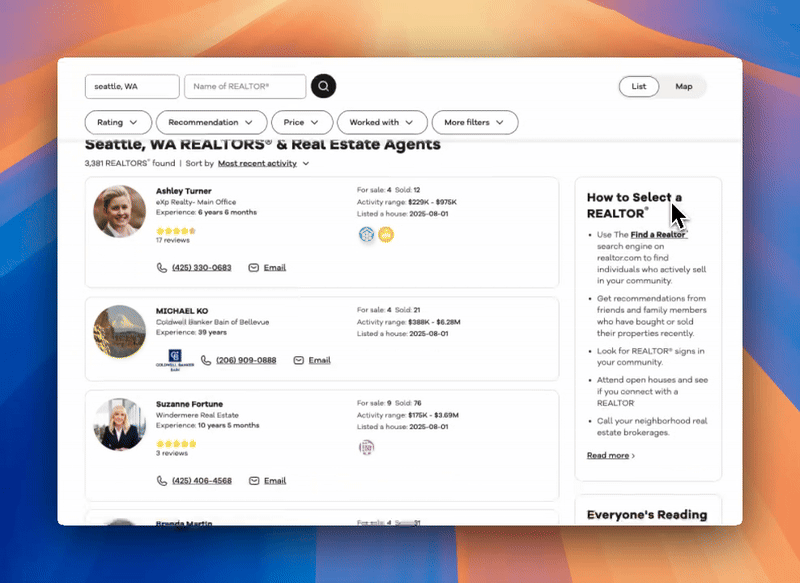
Task: Click Windermere Real Estate text
Action: [x=197, y=415]
